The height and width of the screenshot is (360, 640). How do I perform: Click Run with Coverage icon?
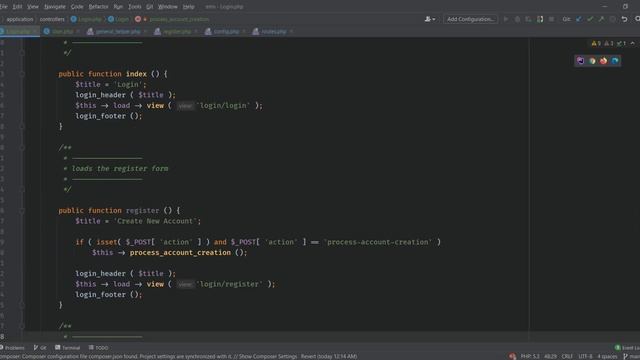coord(528,19)
